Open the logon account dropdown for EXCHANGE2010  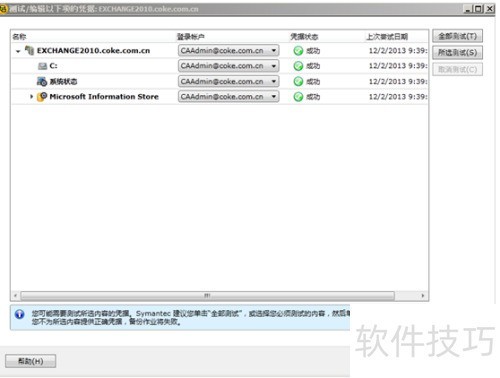[x=274, y=51]
